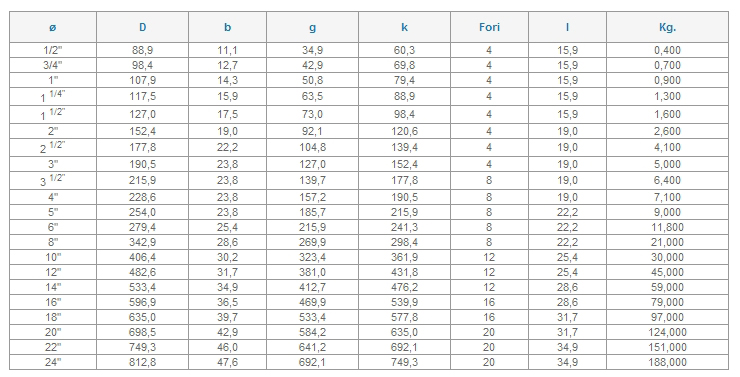The image size is (740, 377).
Task: Select the Kg. column header
Action: [667, 27]
